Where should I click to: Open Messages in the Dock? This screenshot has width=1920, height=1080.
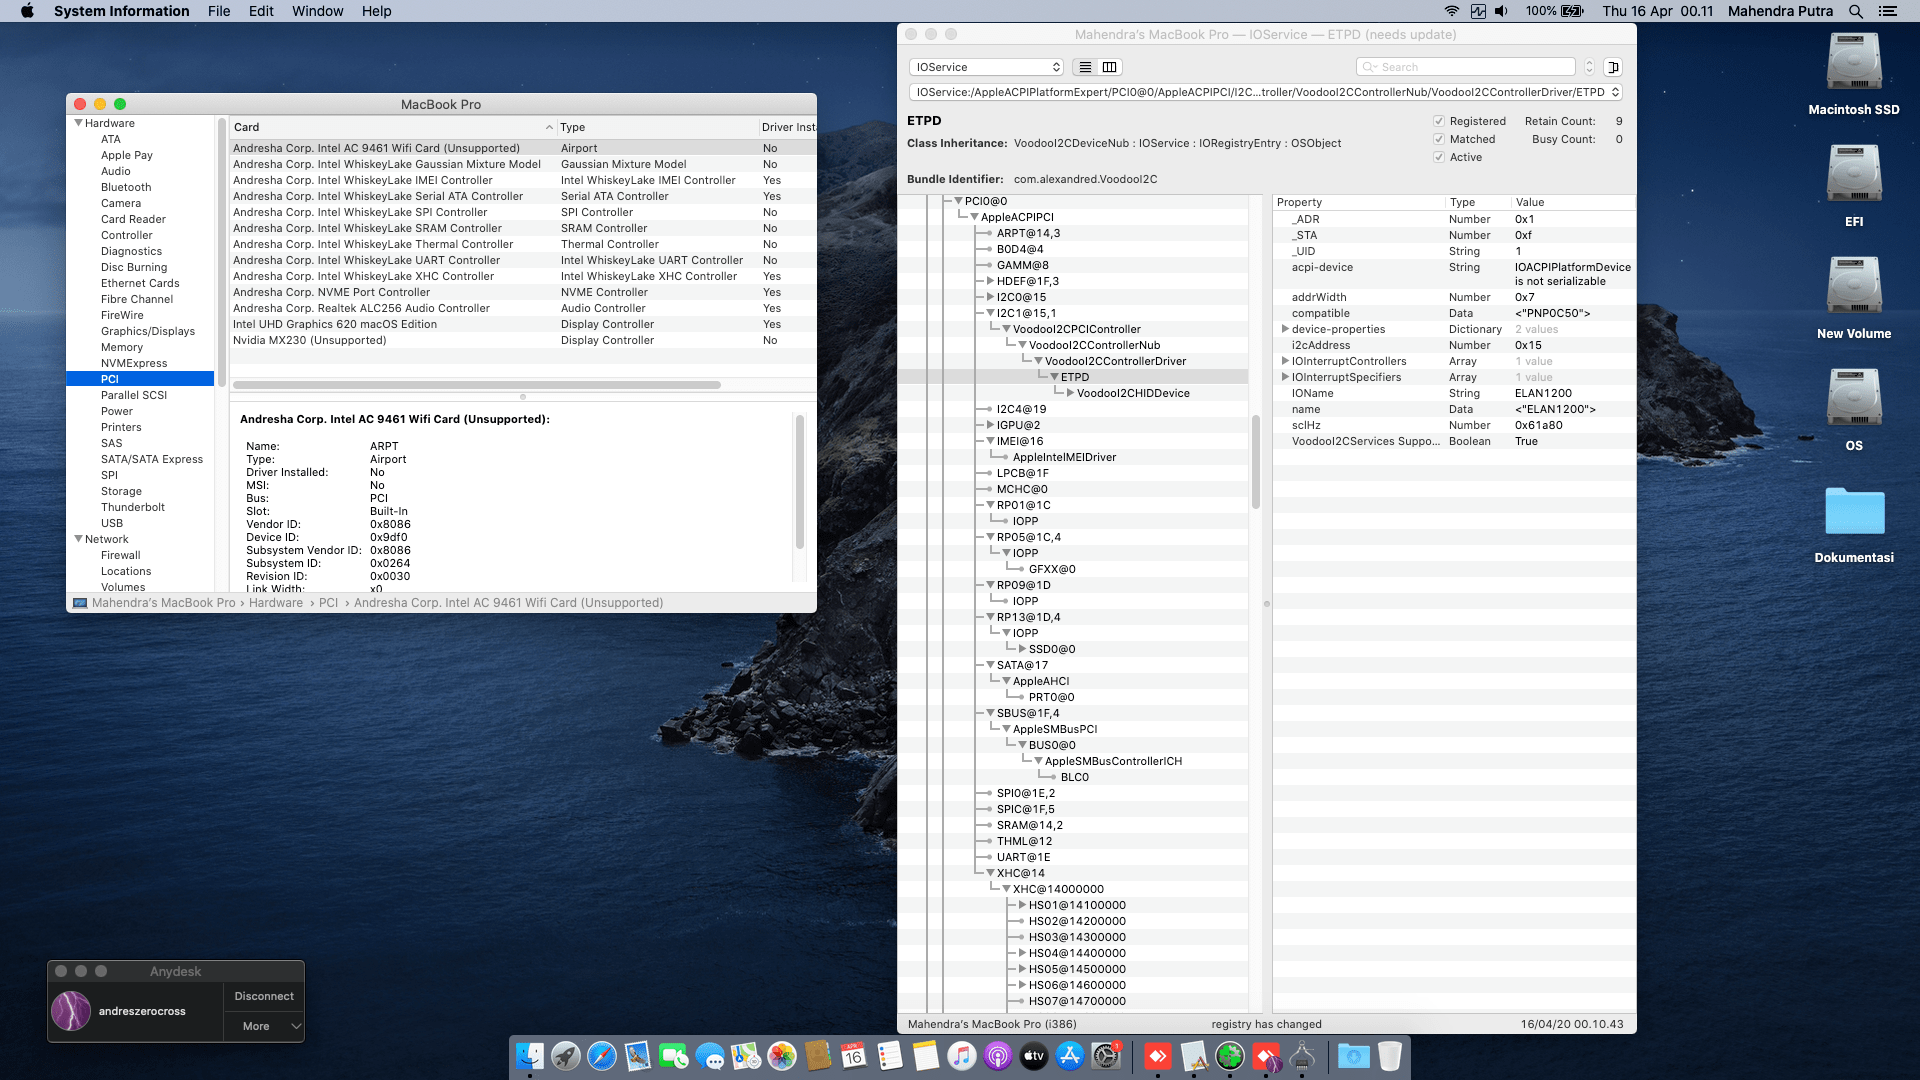(x=710, y=1056)
